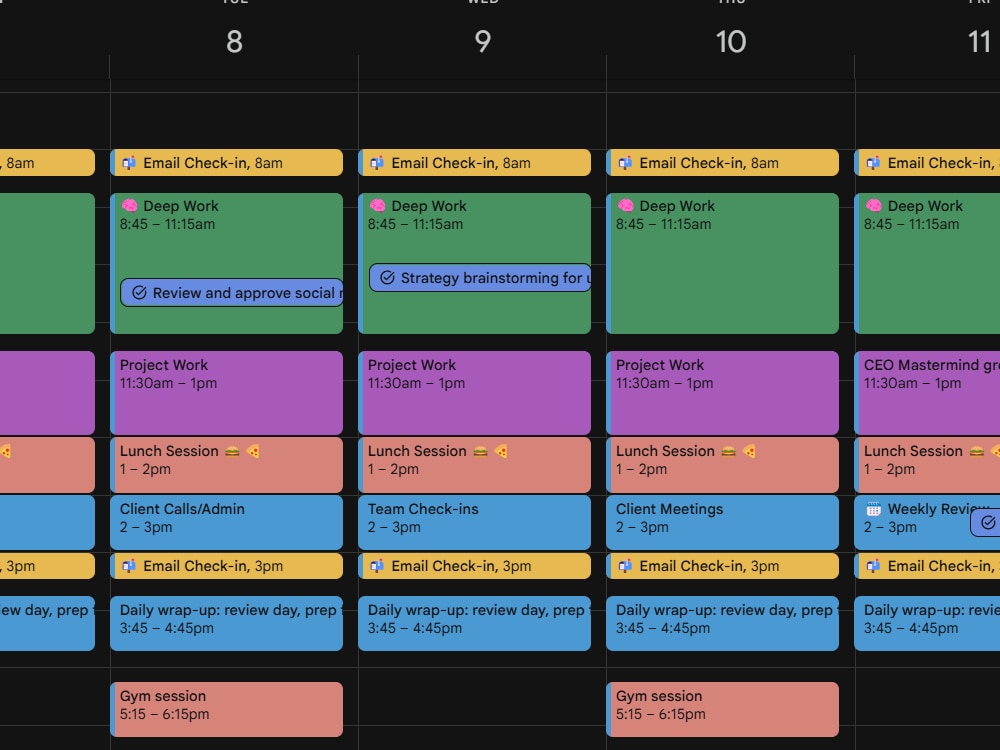The height and width of the screenshot is (750, 1000).
Task: Open Tuesday 8 Email Check-in 8am event
Action: pyautogui.click(x=226, y=163)
